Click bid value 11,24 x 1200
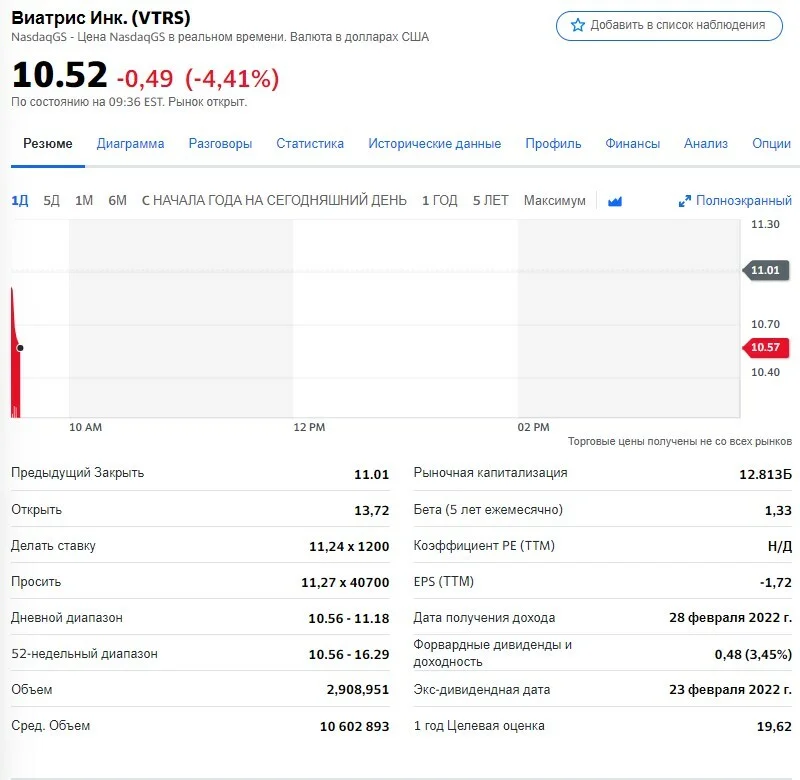800x780 pixels. tap(349, 546)
